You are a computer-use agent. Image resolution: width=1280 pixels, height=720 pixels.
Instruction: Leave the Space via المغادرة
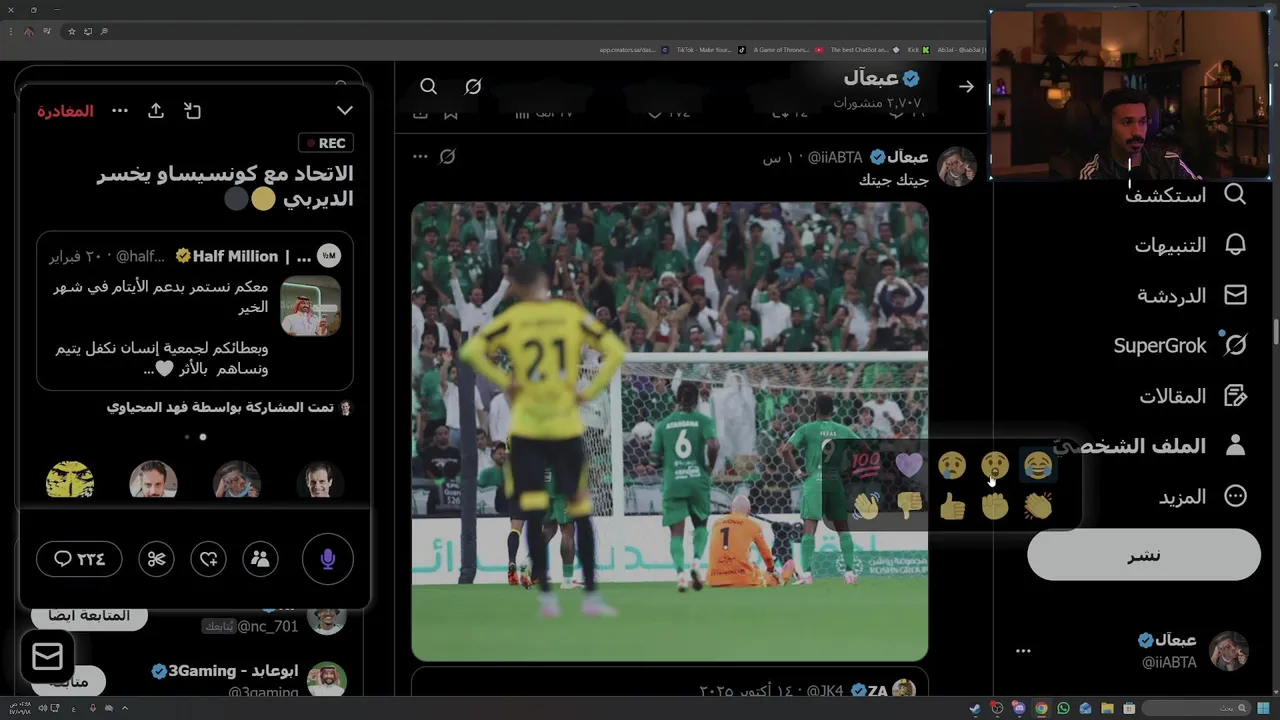66,111
